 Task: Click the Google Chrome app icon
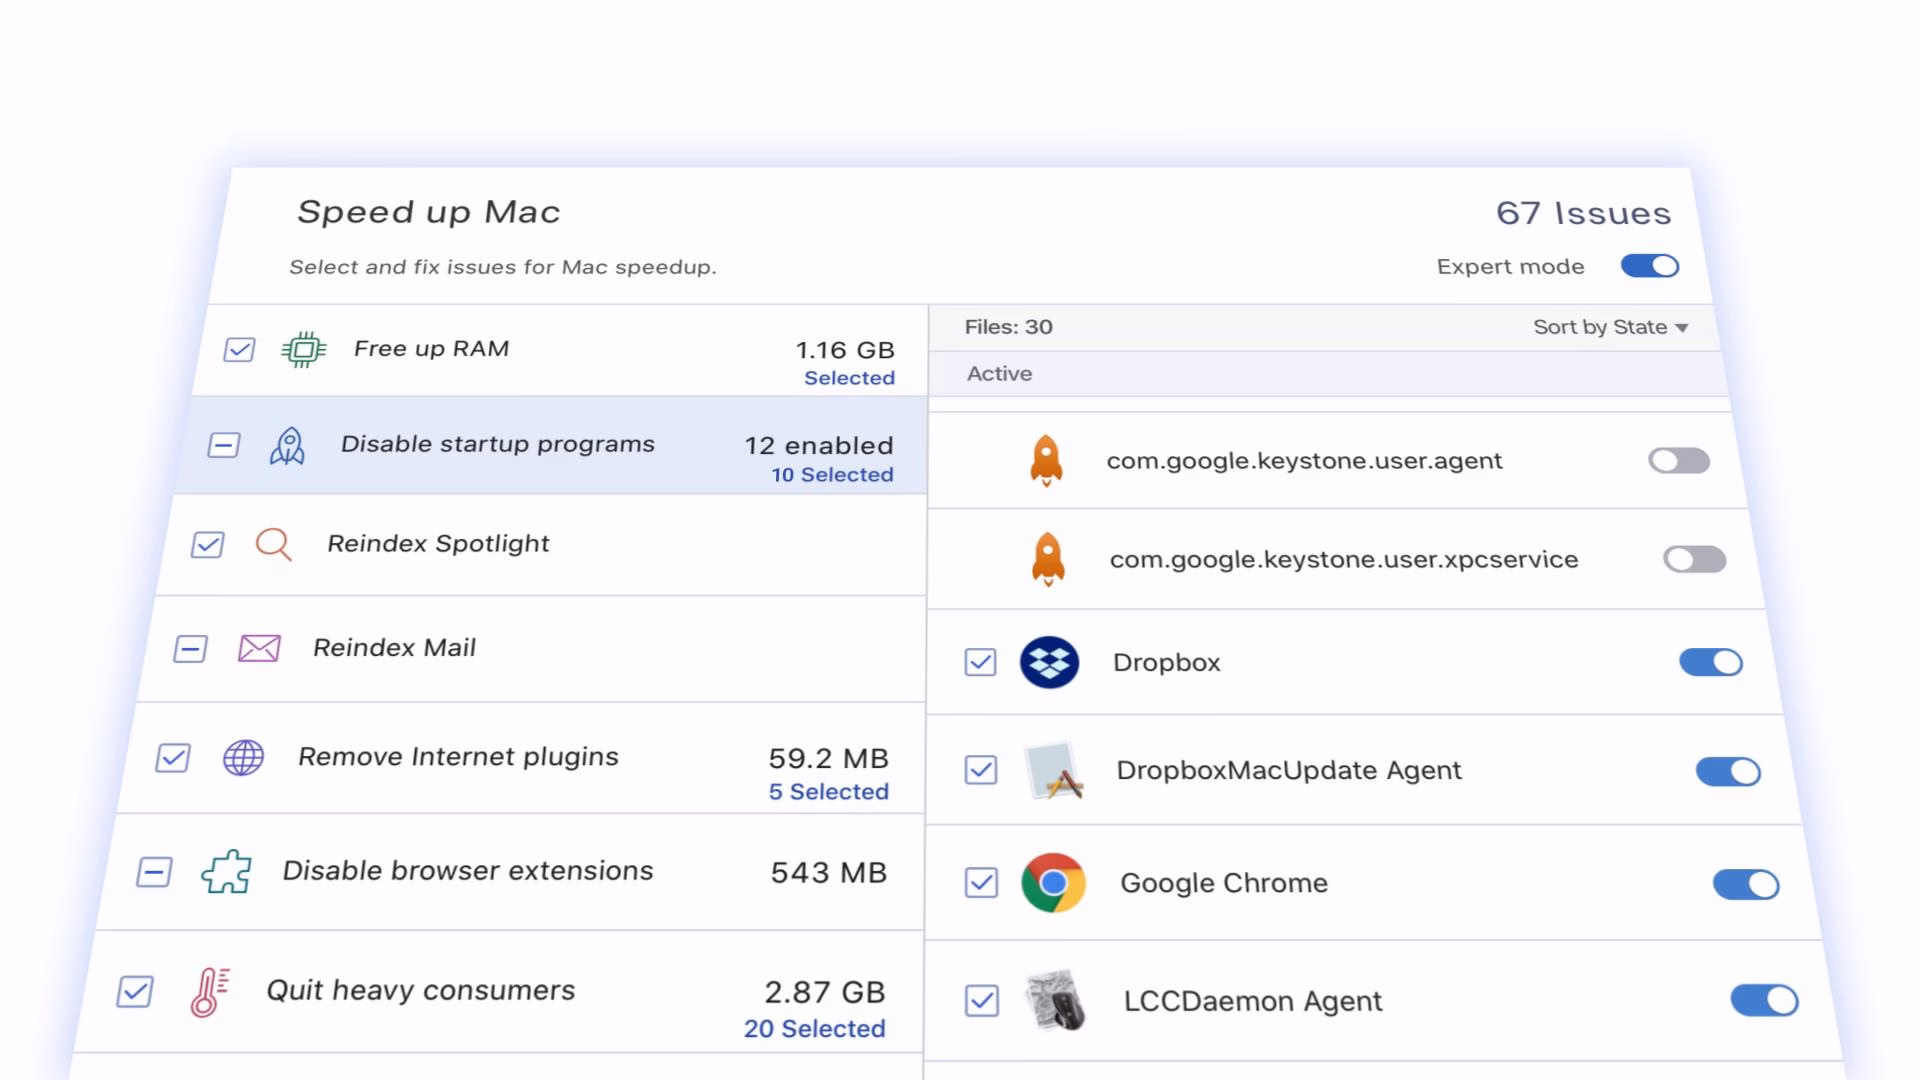click(x=1053, y=883)
